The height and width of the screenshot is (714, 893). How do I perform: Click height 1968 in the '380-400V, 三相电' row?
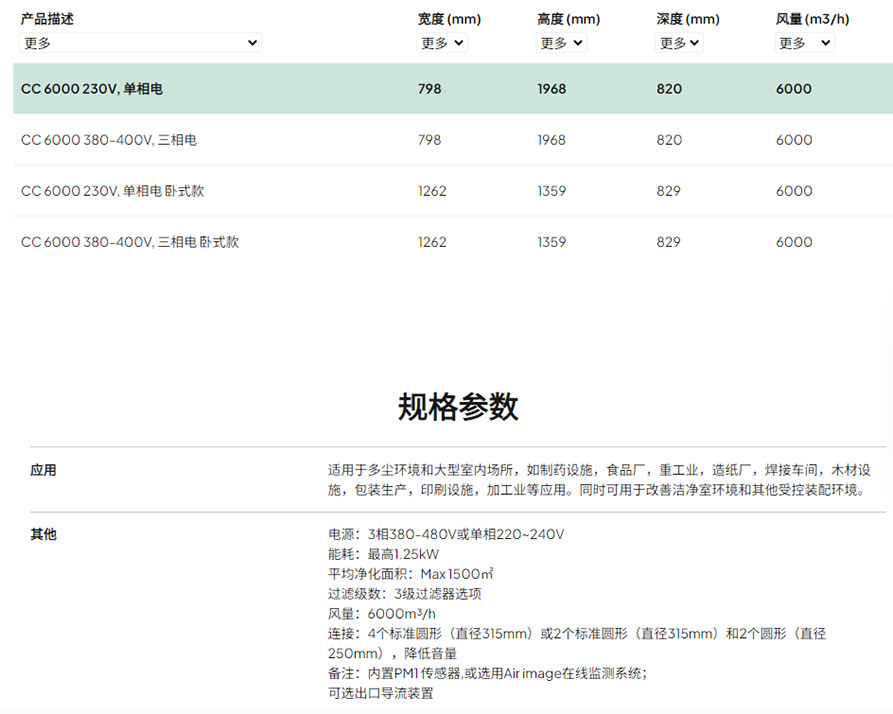tap(551, 140)
